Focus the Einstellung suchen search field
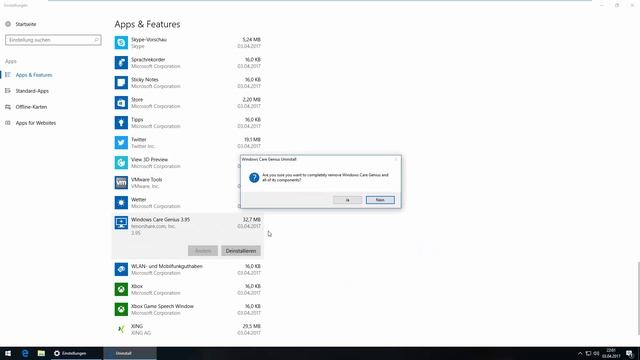The width and height of the screenshot is (640, 360). pyautogui.click(x=53, y=40)
